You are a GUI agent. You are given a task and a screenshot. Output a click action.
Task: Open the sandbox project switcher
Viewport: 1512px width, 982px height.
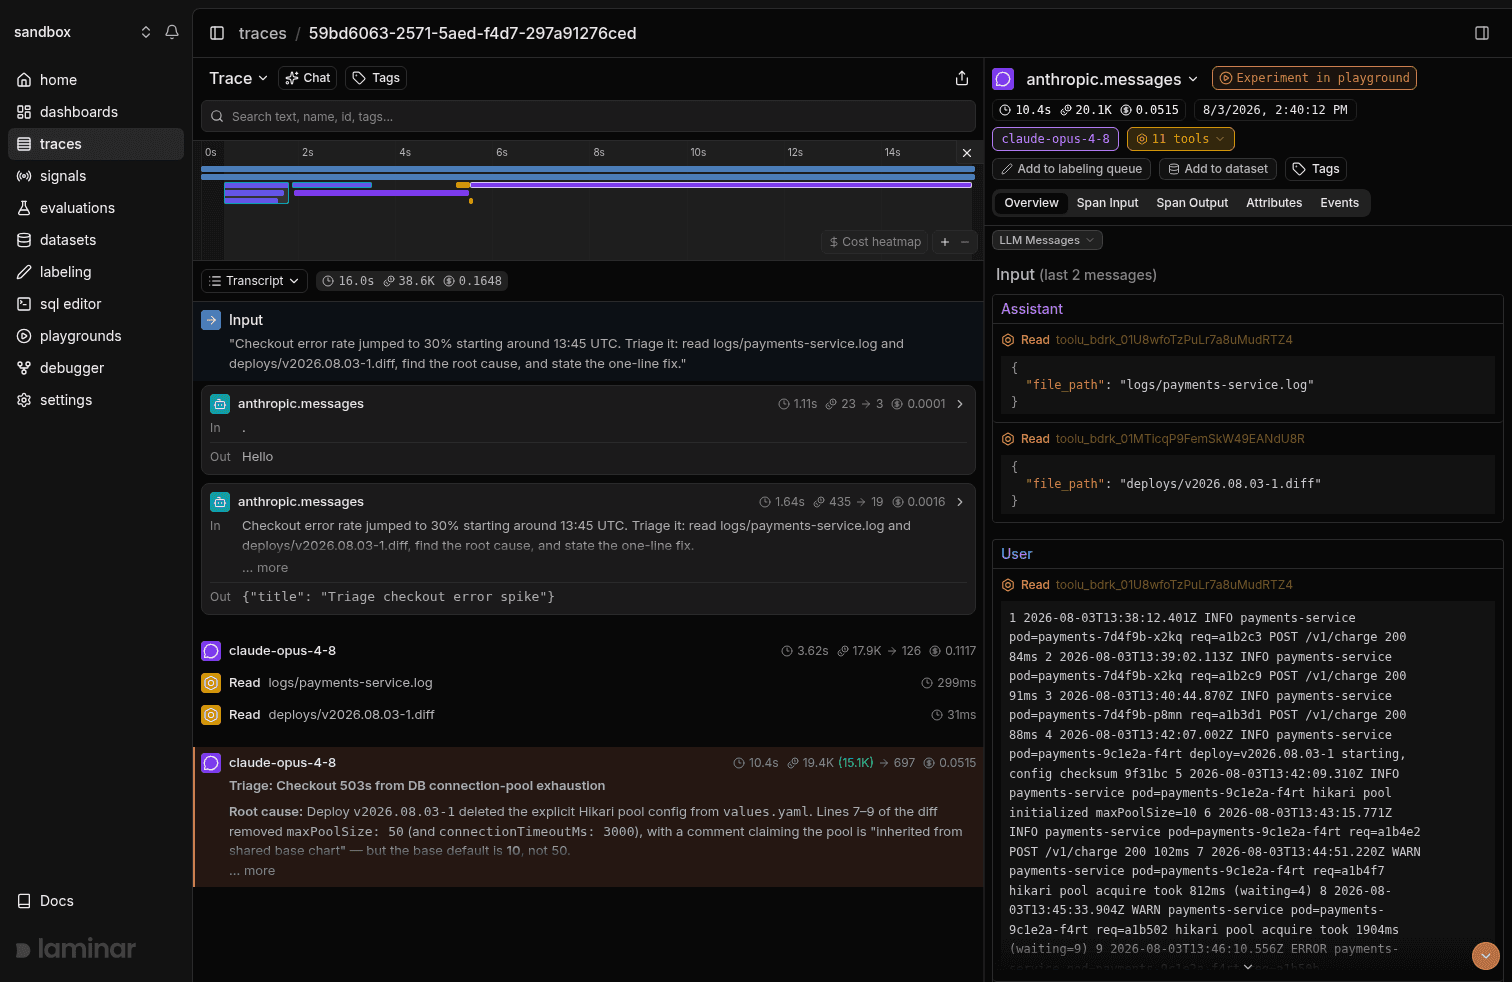coord(82,32)
